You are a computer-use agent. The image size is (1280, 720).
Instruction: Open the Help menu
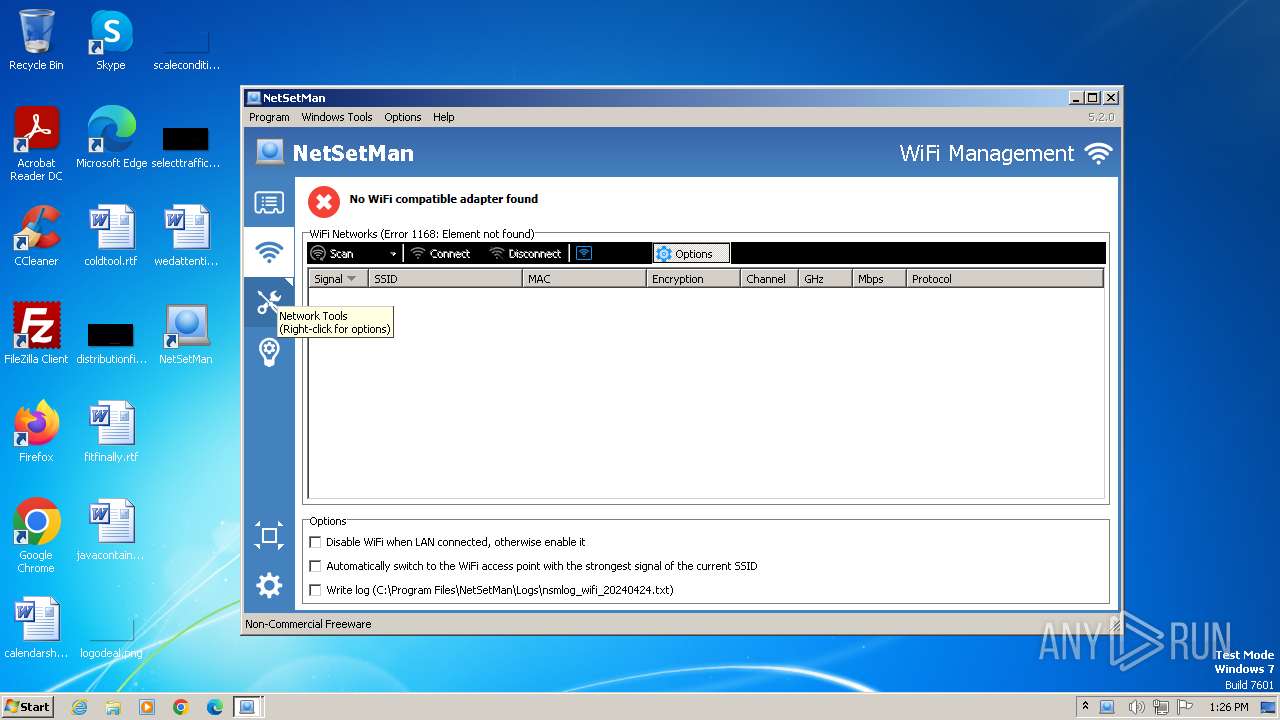point(444,117)
